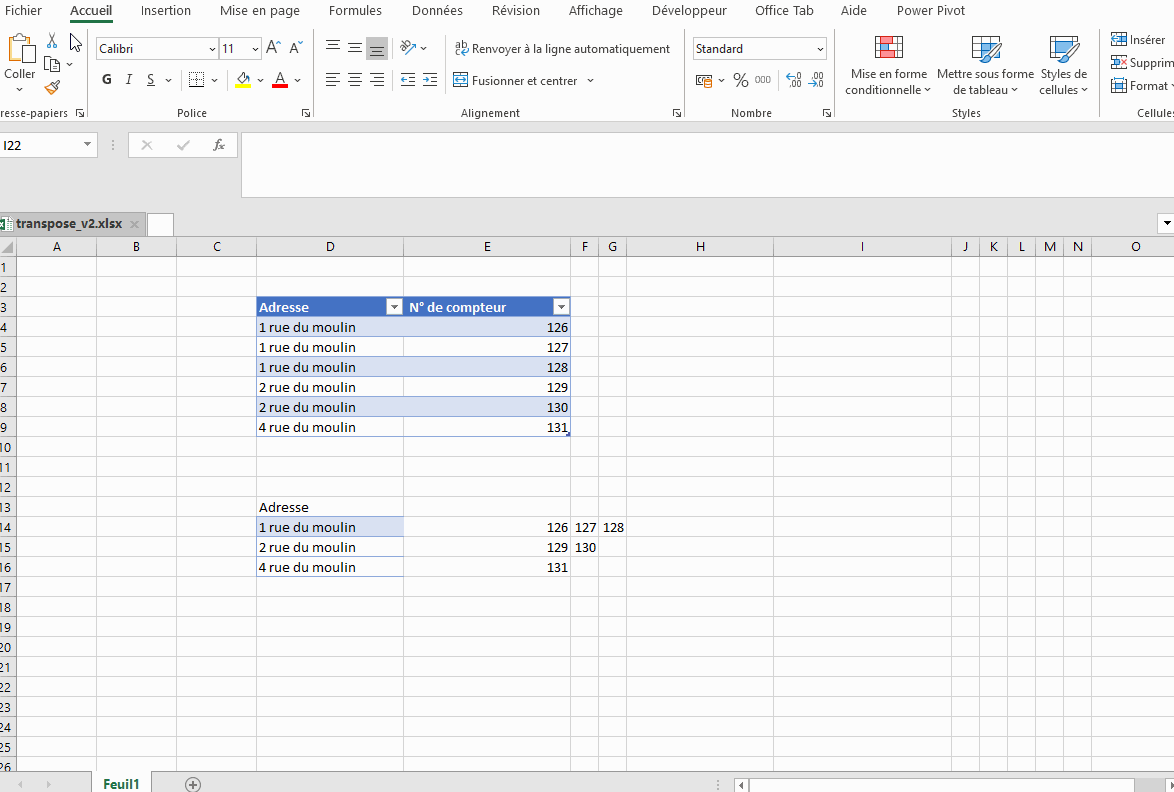Add a new sheet with plus icon
Viewport: 1174px width, 792px height.
[193, 784]
